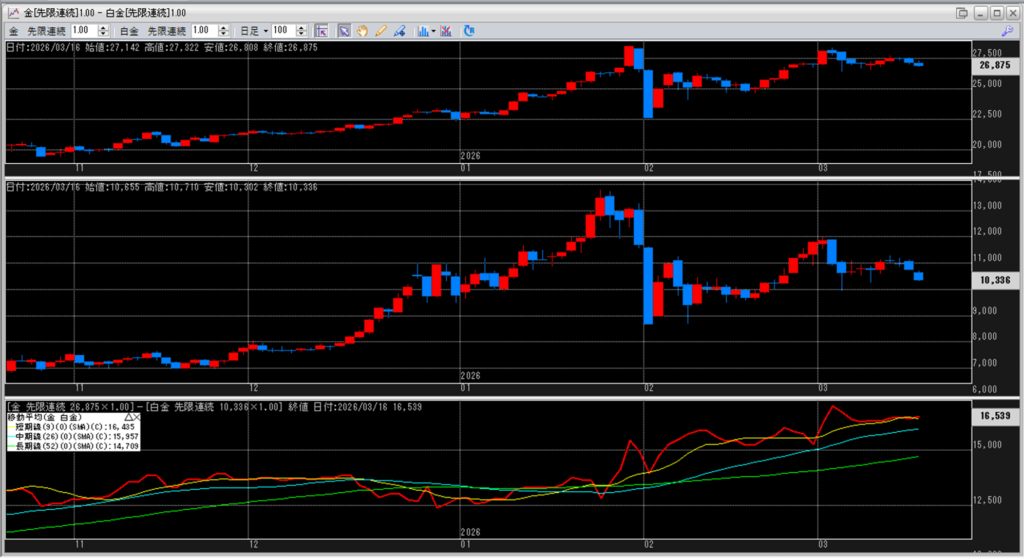Expand the bar chart indicator dropdown arrow
The width and height of the screenshot is (1024, 558).
pos(432,31)
